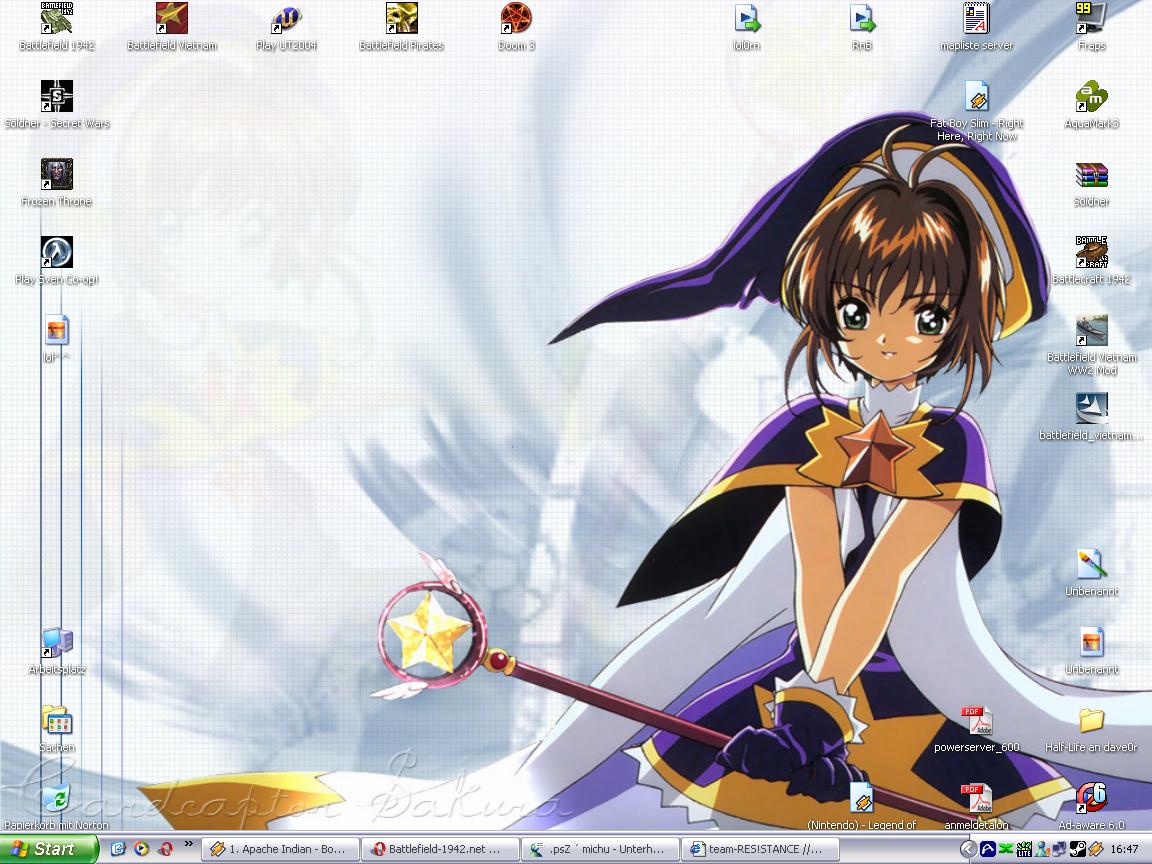Launch Opera from the Quick Launch bar
The width and height of the screenshot is (1152, 864).
[x=165, y=849]
